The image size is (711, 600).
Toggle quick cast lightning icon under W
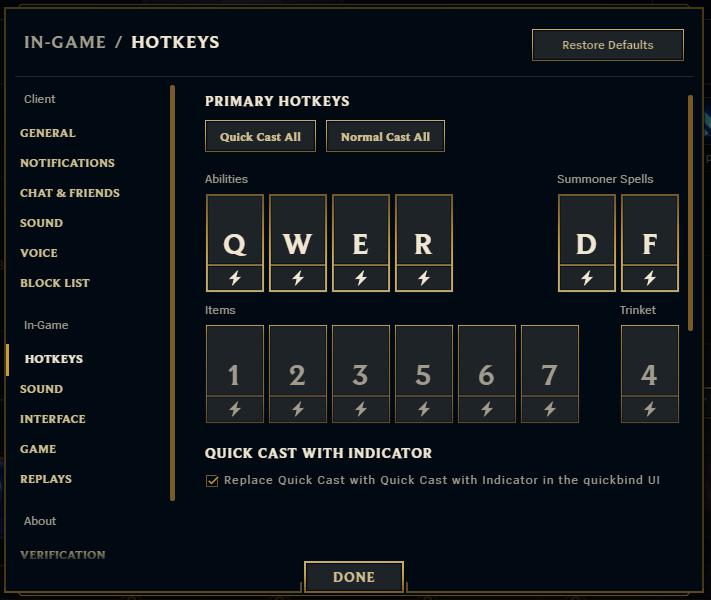click(x=298, y=278)
